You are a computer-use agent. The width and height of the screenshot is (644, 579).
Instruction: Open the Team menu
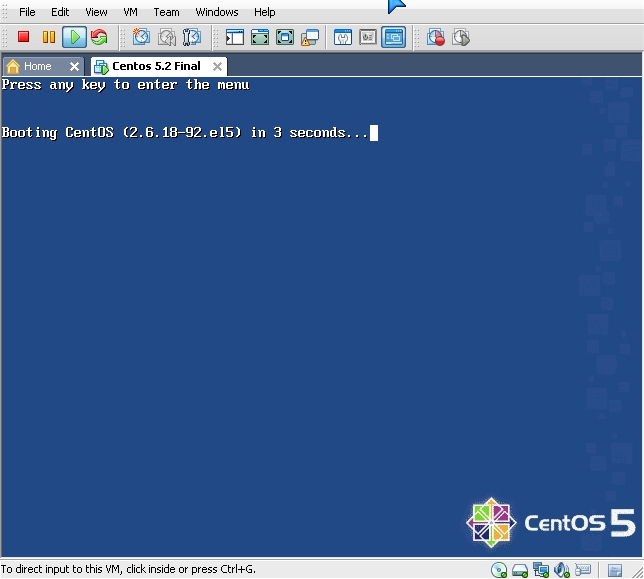coord(166,12)
